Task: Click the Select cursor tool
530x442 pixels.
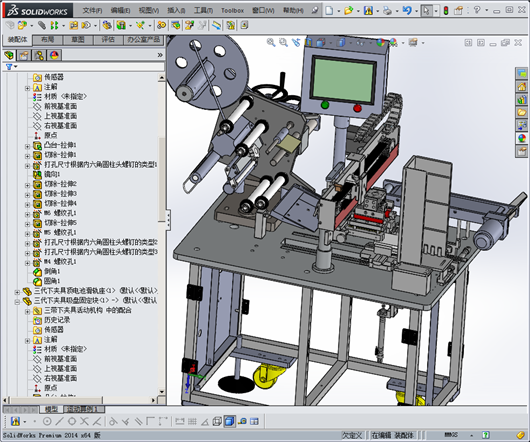Action: [426, 10]
